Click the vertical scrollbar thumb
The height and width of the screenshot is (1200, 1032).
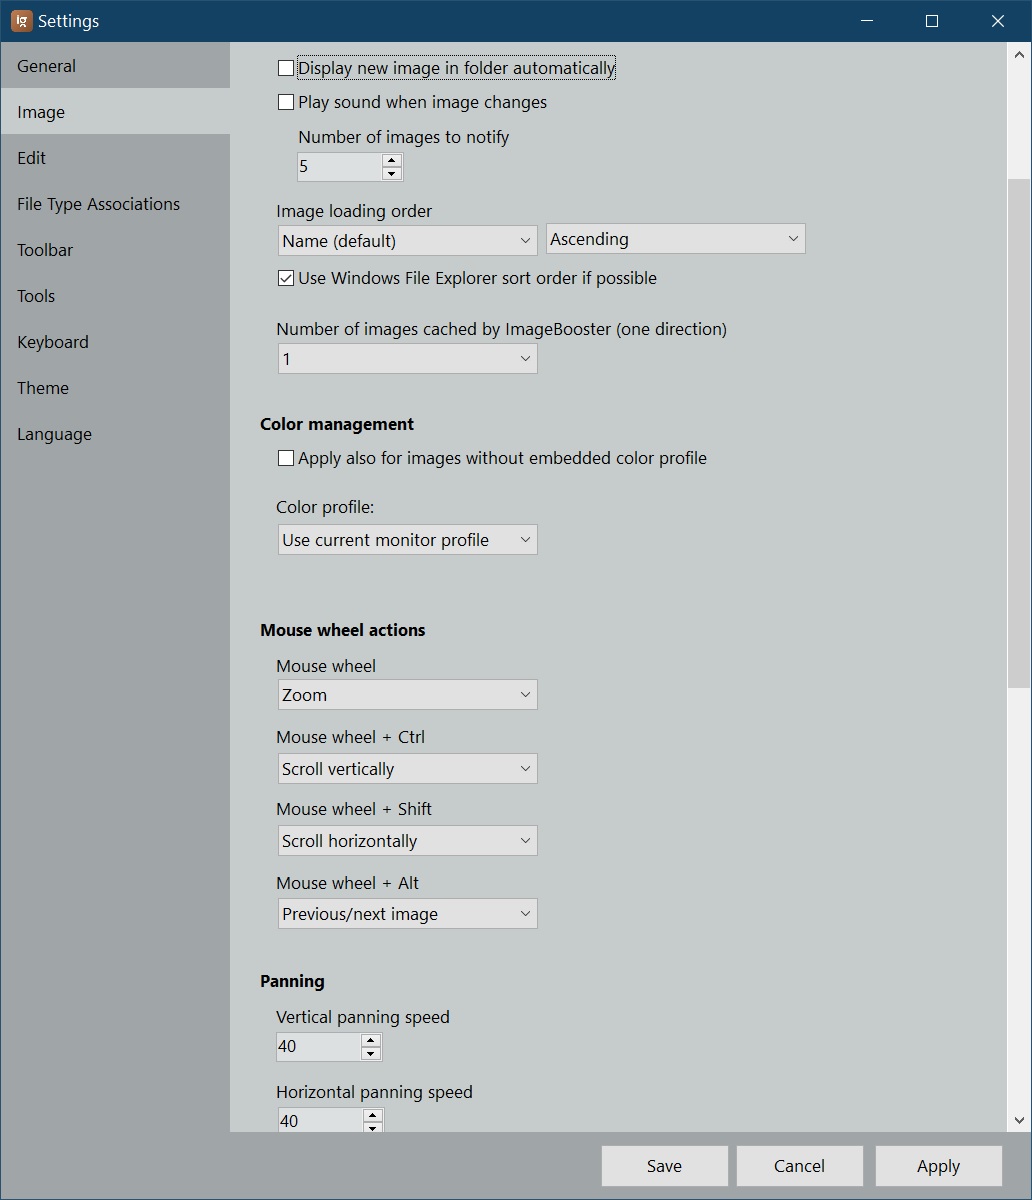tap(1019, 433)
